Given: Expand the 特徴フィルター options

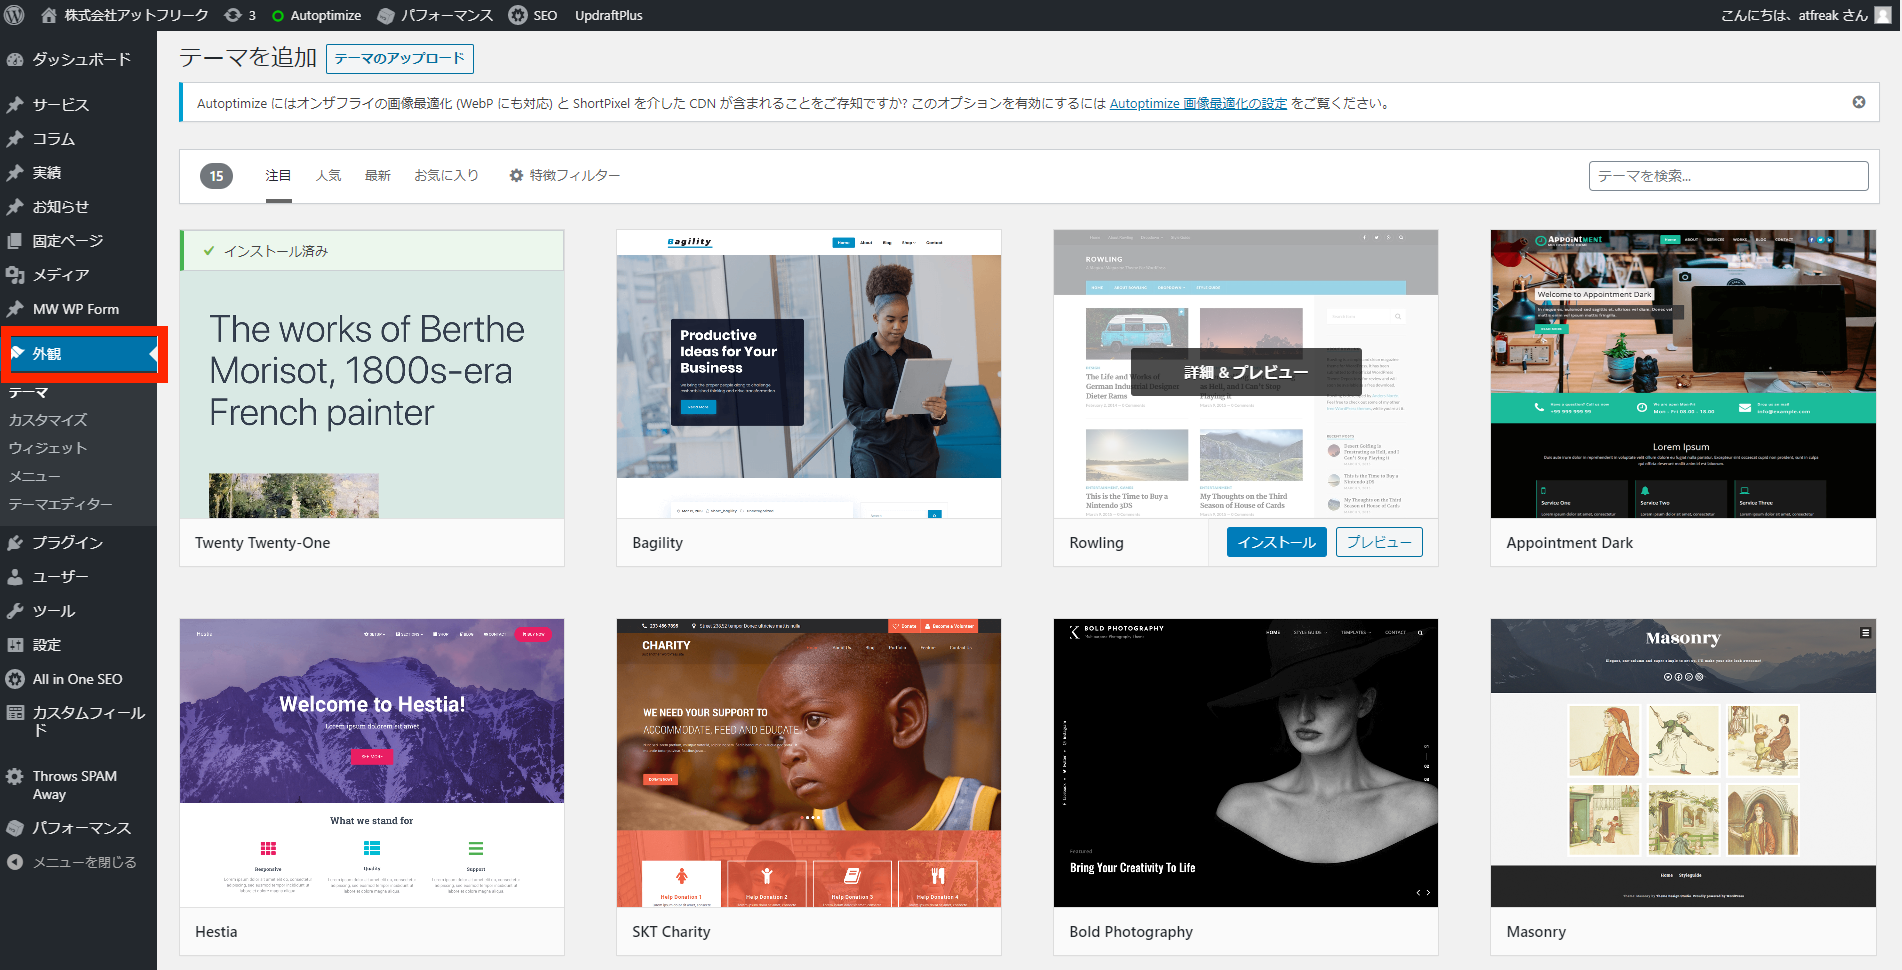Looking at the screenshot, I should 565,176.
